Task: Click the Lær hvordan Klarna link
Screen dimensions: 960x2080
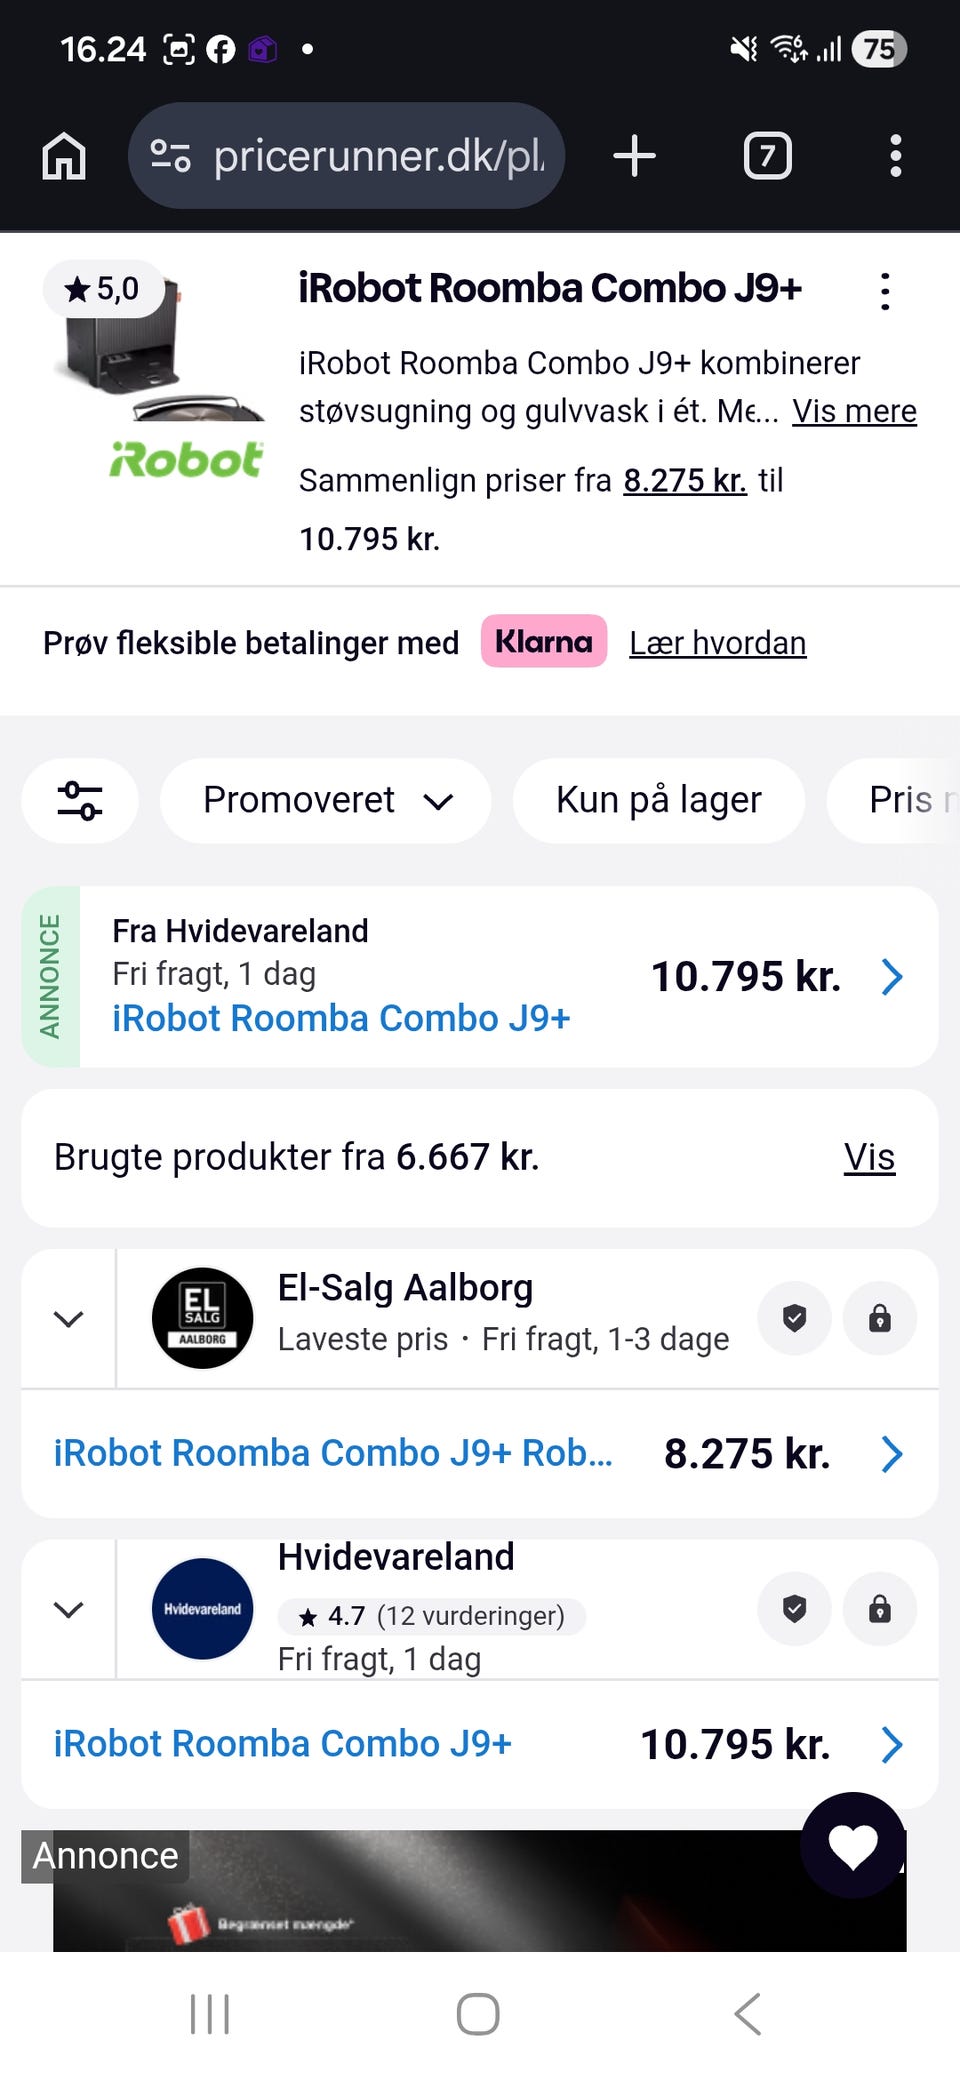Action: click(717, 643)
